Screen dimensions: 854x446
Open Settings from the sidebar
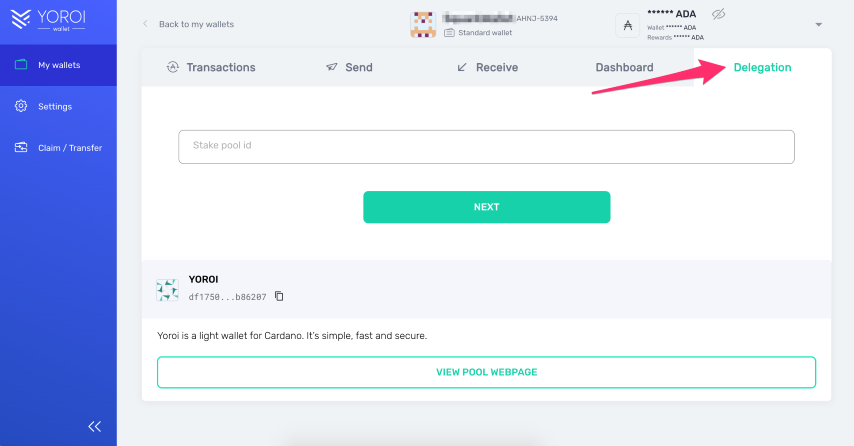coord(55,106)
